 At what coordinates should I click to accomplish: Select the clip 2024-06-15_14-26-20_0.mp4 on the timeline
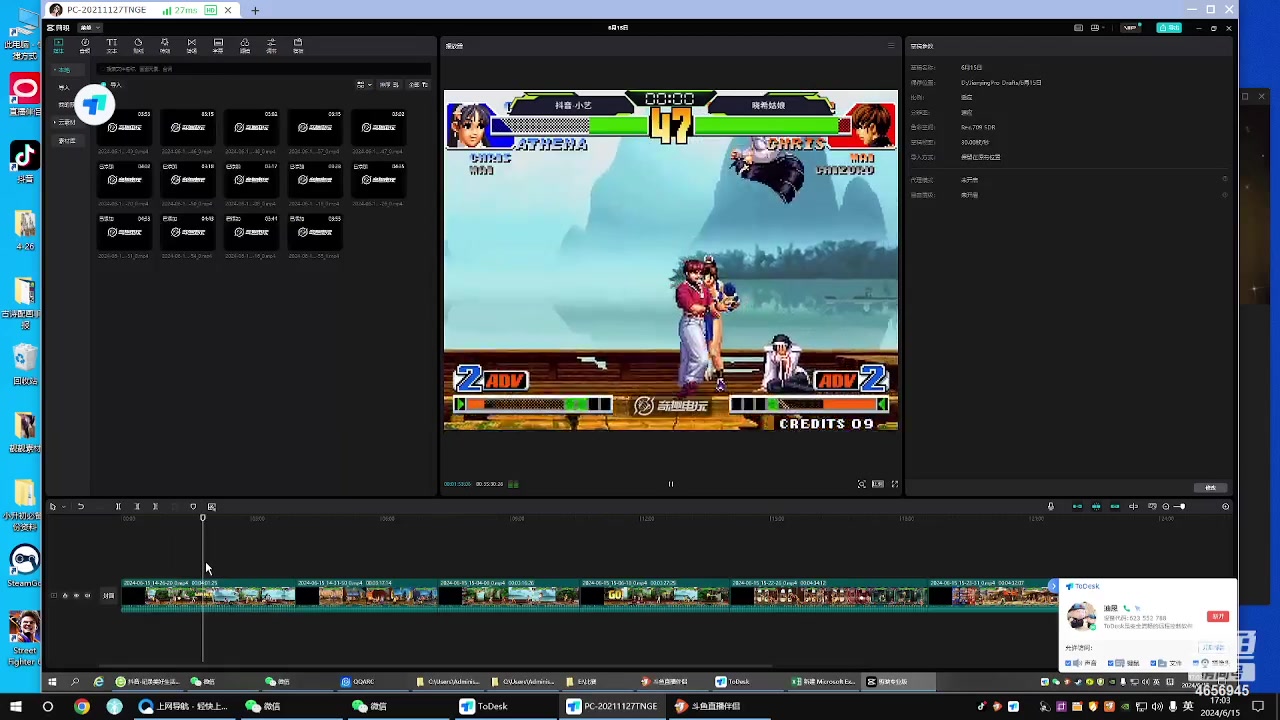208,594
